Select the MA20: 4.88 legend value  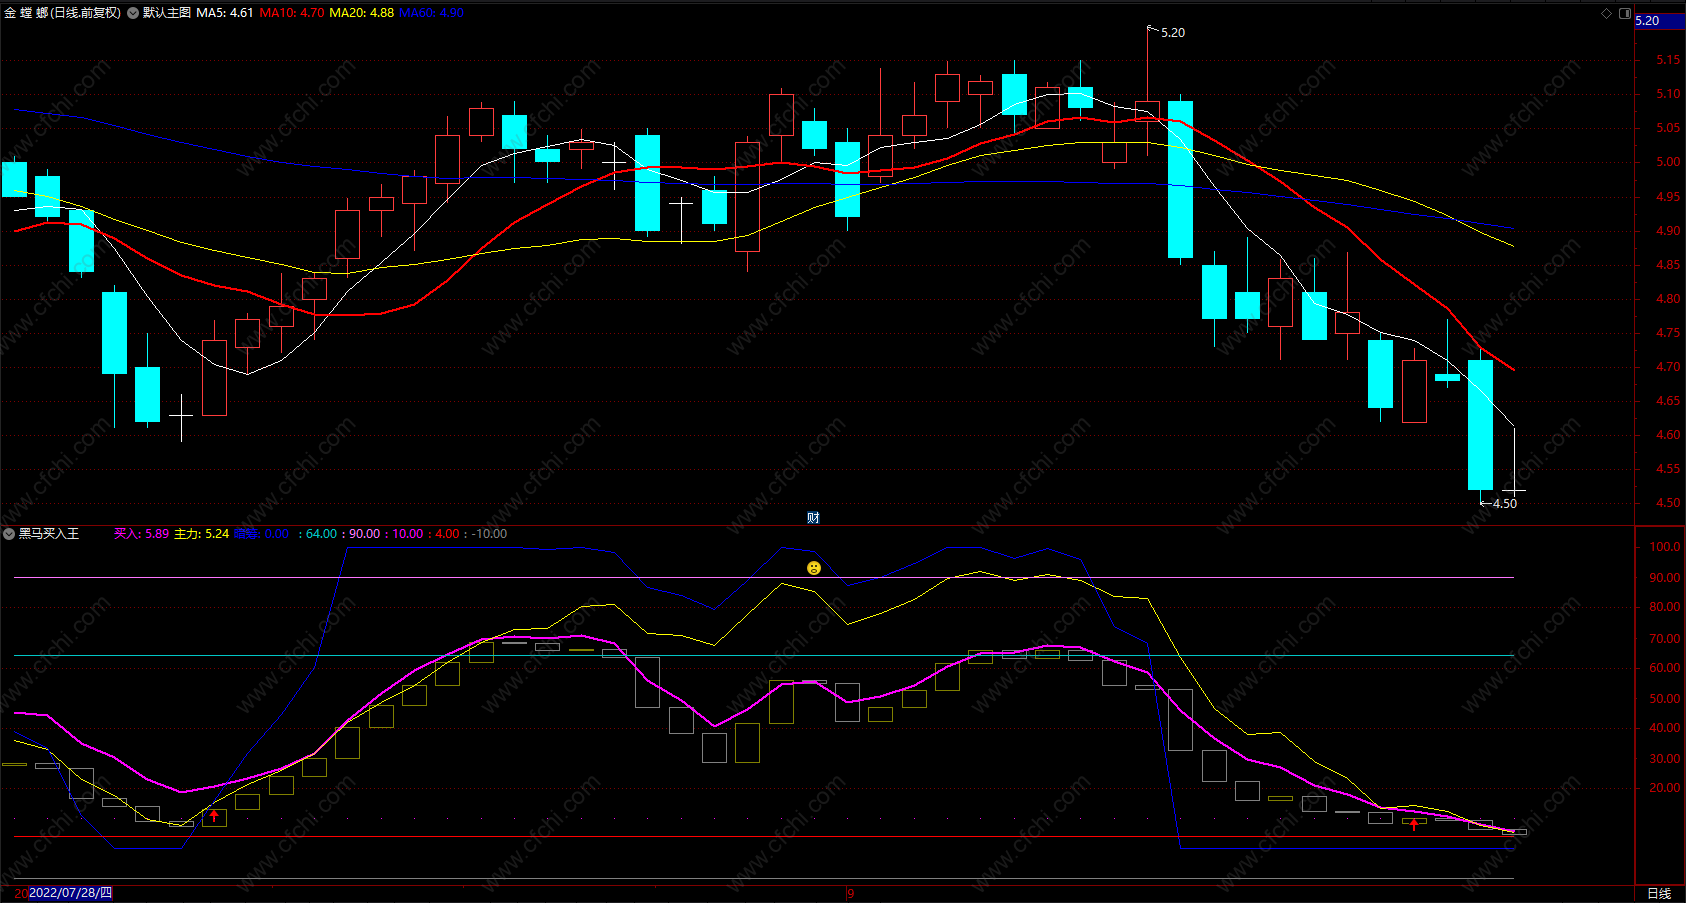(x=362, y=13)
